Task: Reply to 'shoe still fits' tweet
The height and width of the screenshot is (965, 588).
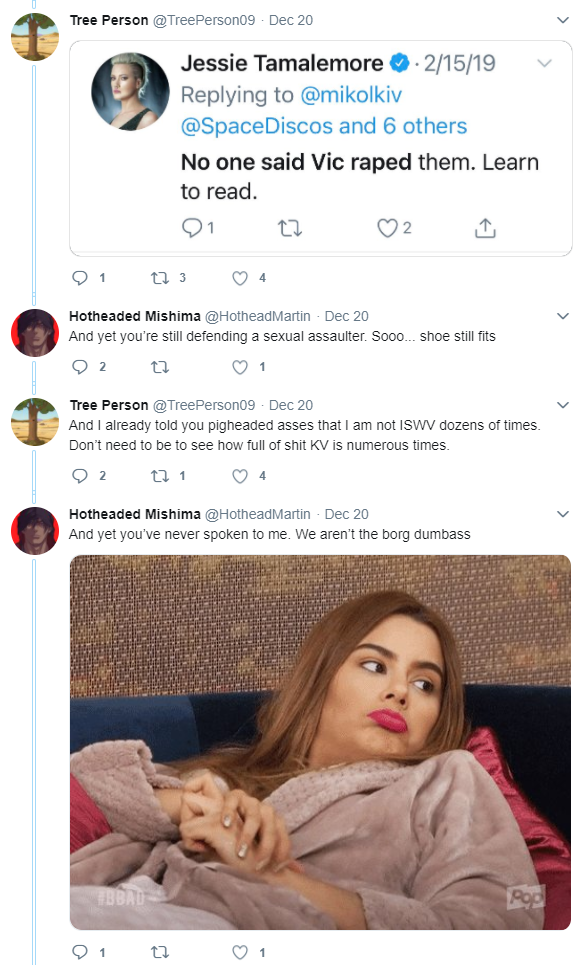Action: (80, 367)
